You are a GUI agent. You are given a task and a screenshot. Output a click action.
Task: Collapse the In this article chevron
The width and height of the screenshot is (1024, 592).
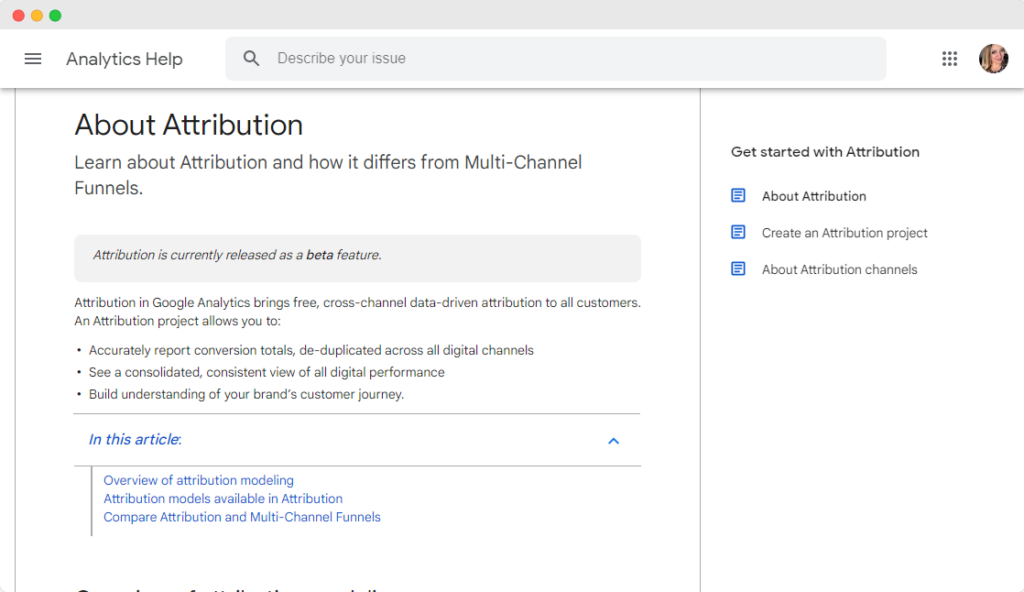tap(613, 441)
